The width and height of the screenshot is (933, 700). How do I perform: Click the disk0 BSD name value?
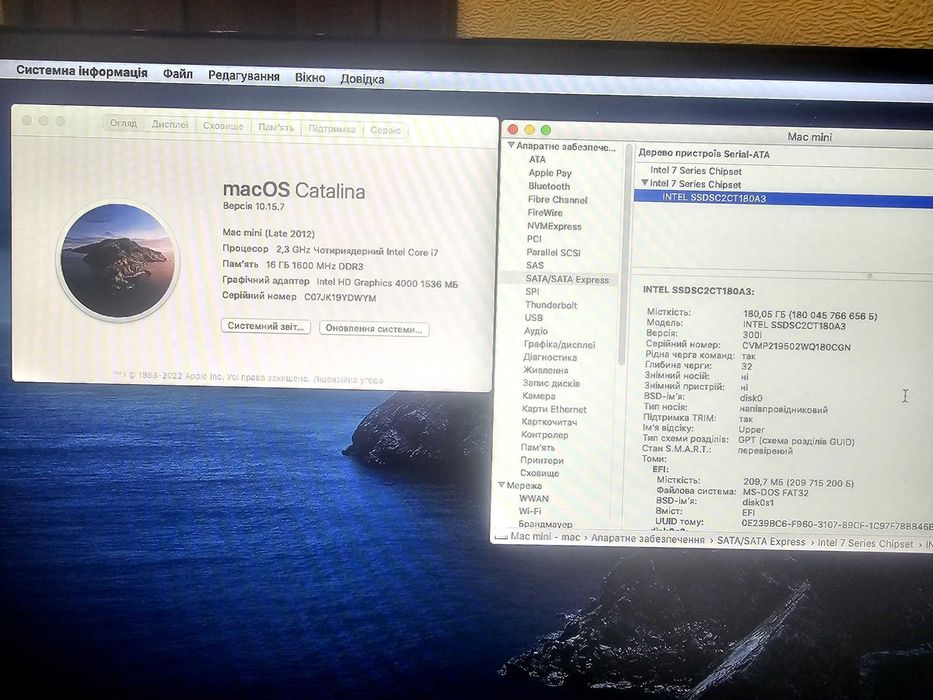750,398
